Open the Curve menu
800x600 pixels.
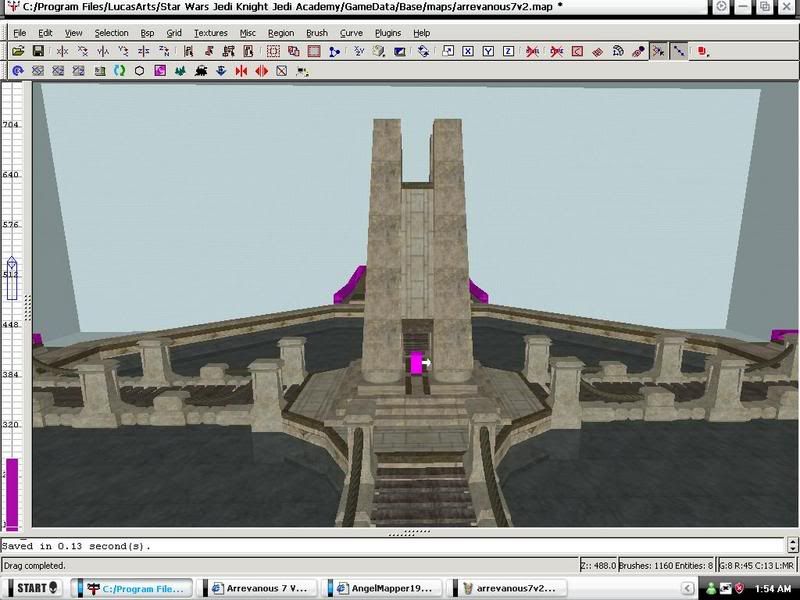tap(351, 33)
